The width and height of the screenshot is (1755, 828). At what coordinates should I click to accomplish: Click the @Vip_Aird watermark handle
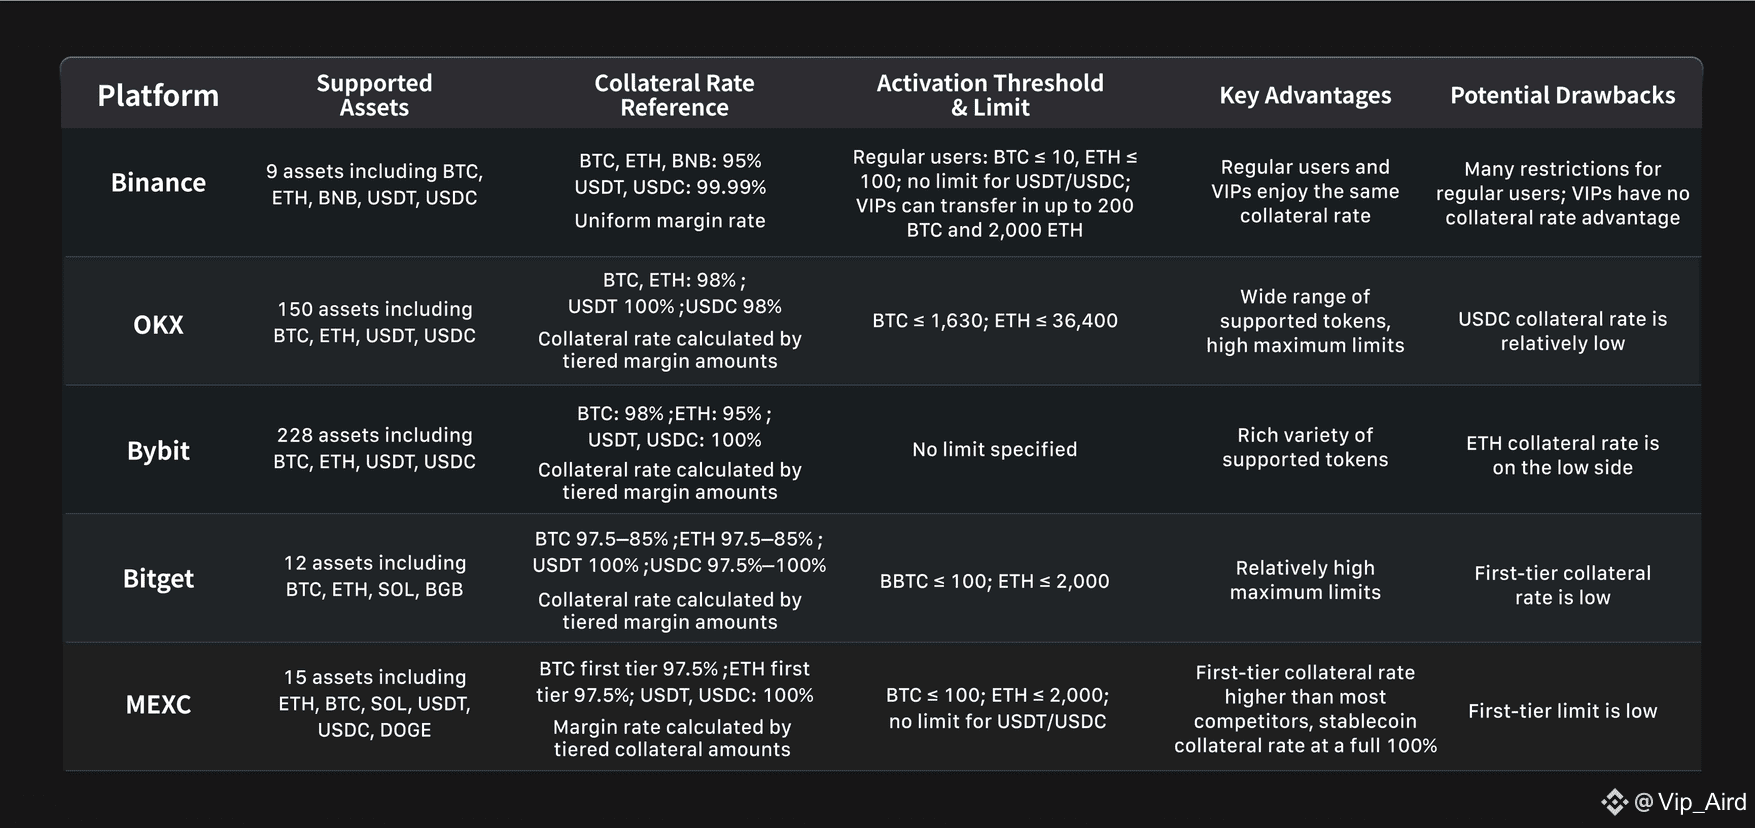click(x=1690, y=802)
